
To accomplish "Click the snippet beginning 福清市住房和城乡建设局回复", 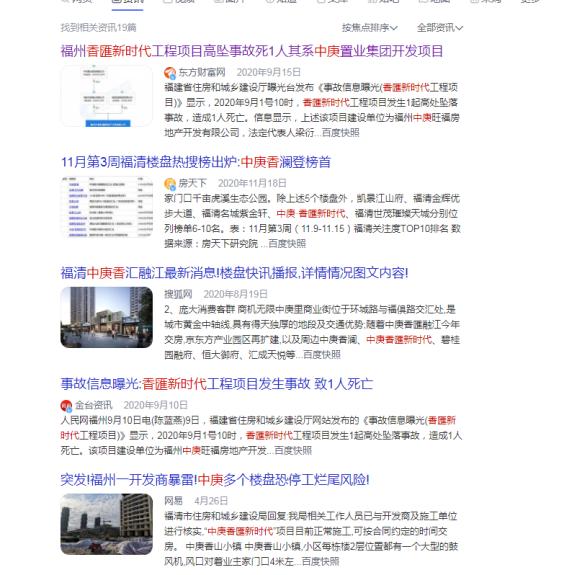I will 311,539.
